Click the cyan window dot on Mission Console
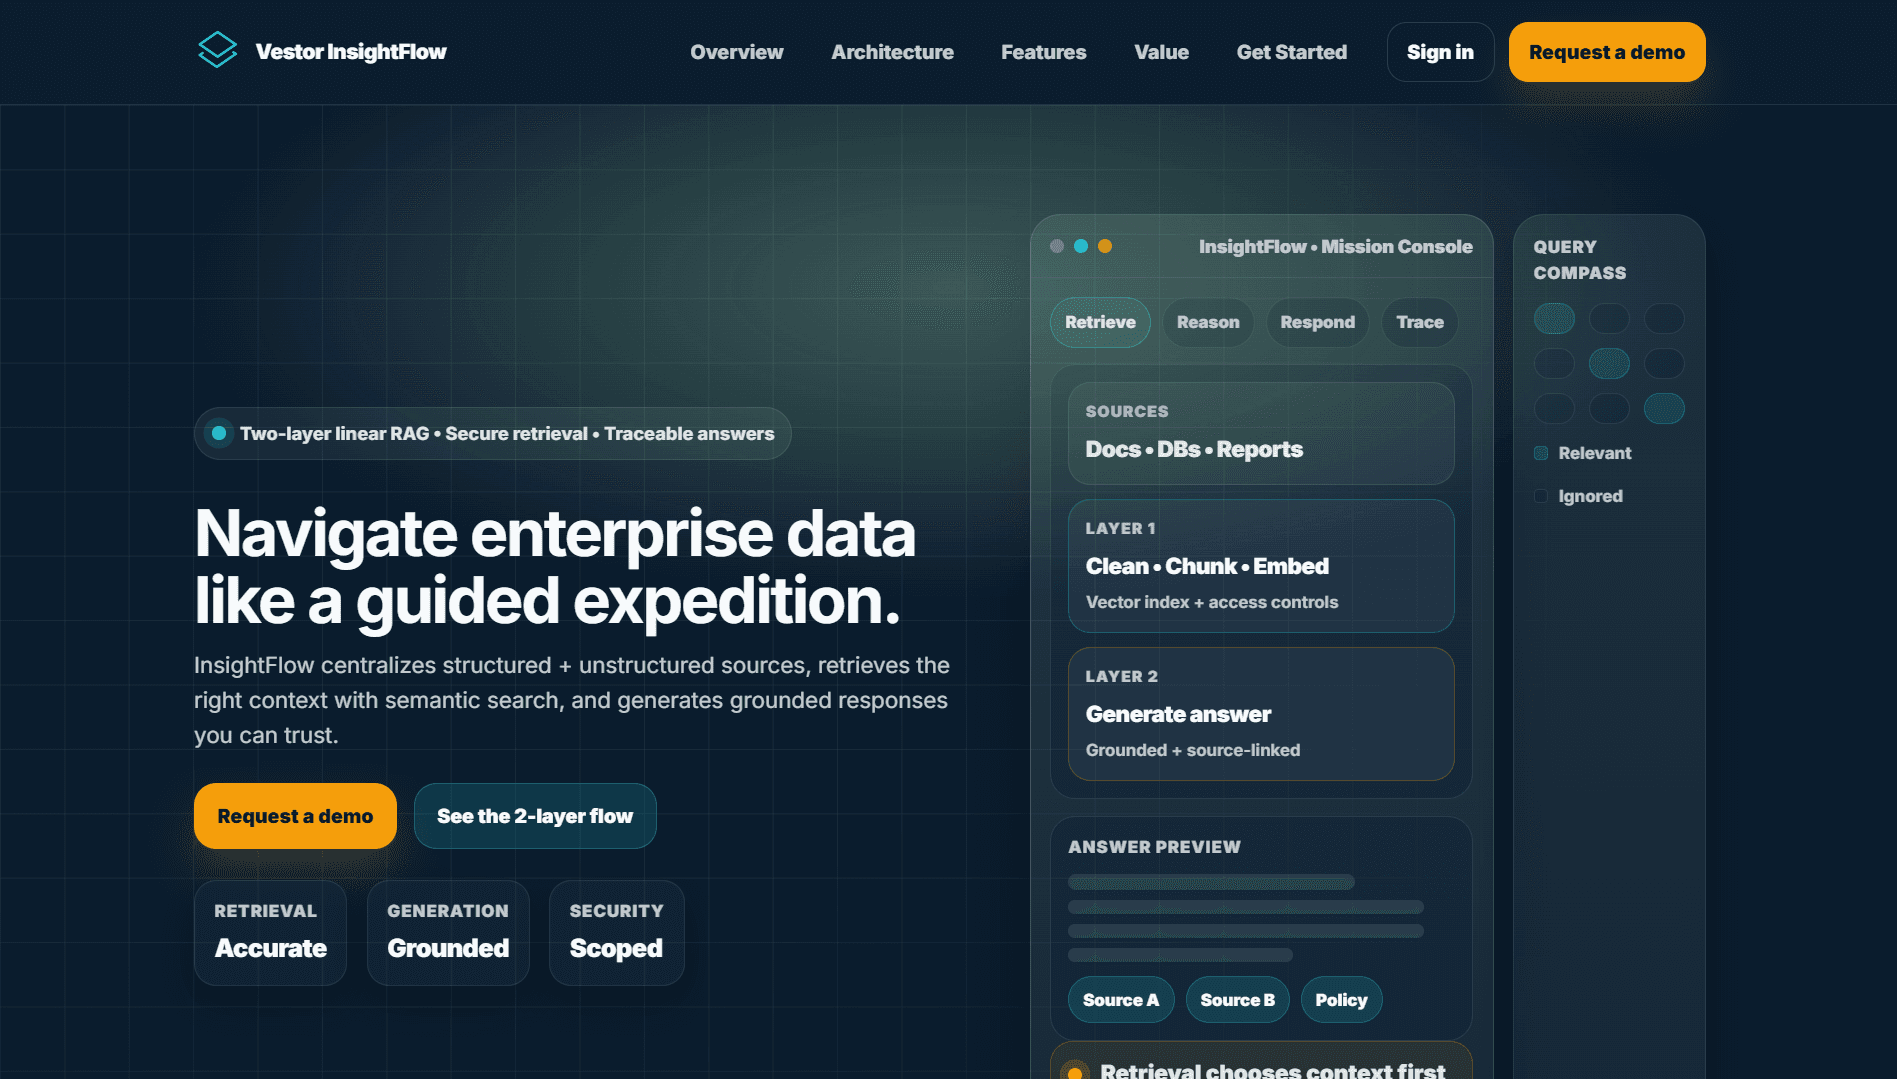1897x1079 pixels. click(x=1081, y=245)
